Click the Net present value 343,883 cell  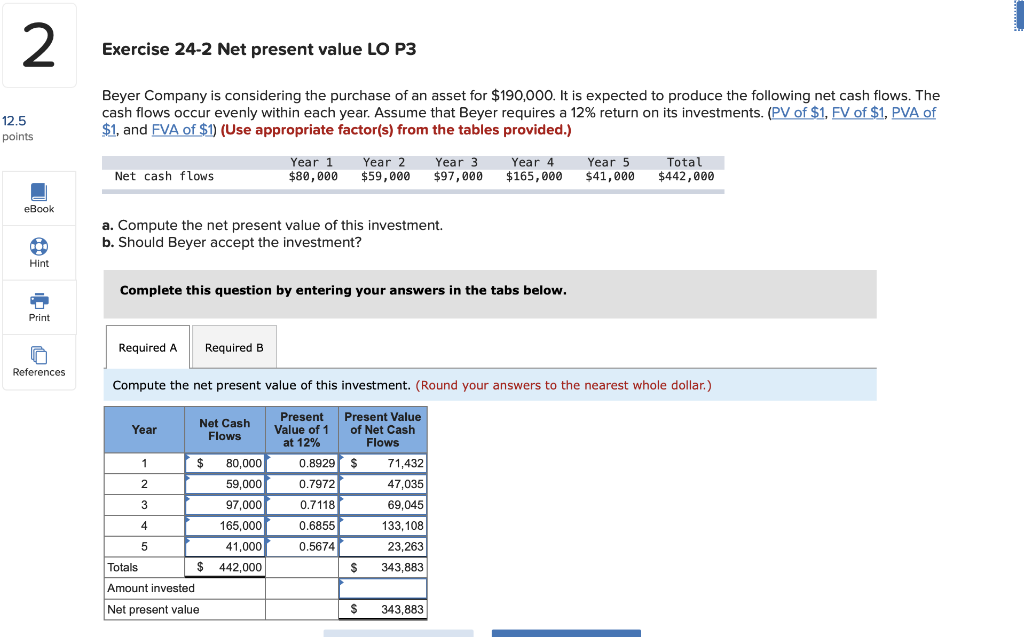click(382, 609)
